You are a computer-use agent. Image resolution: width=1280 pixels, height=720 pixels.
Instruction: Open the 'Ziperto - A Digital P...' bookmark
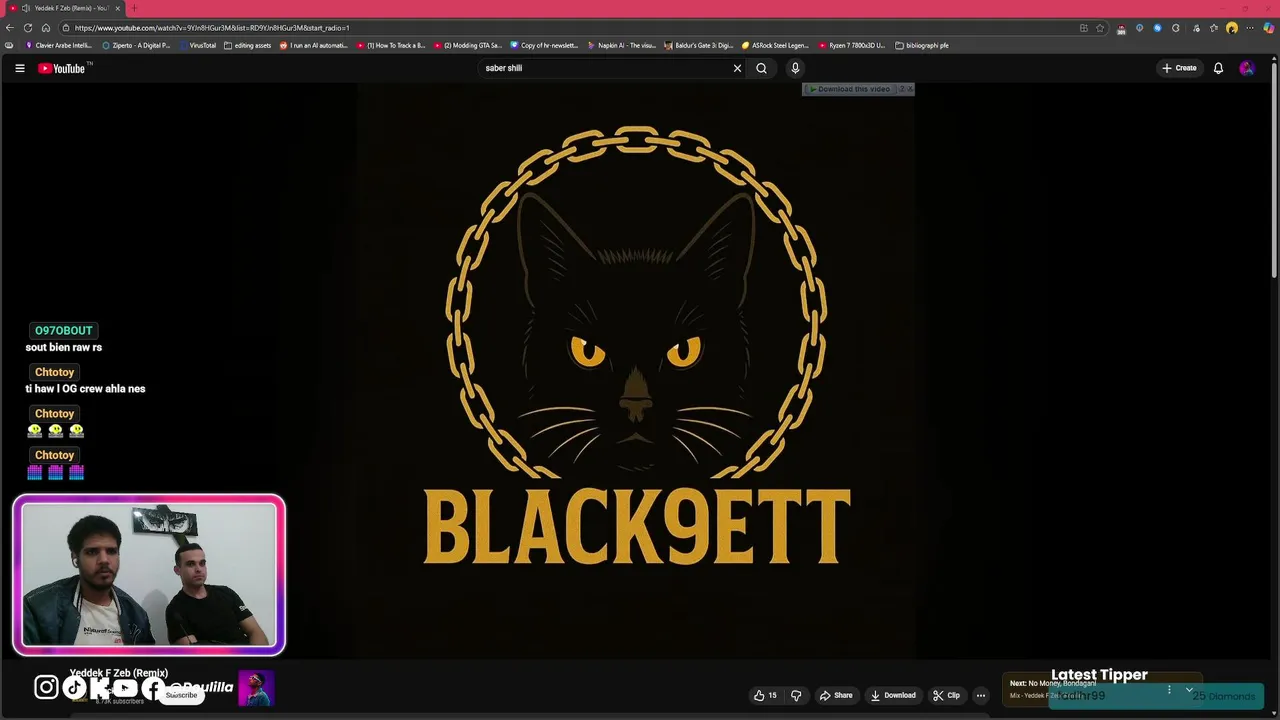pos(136,45)
